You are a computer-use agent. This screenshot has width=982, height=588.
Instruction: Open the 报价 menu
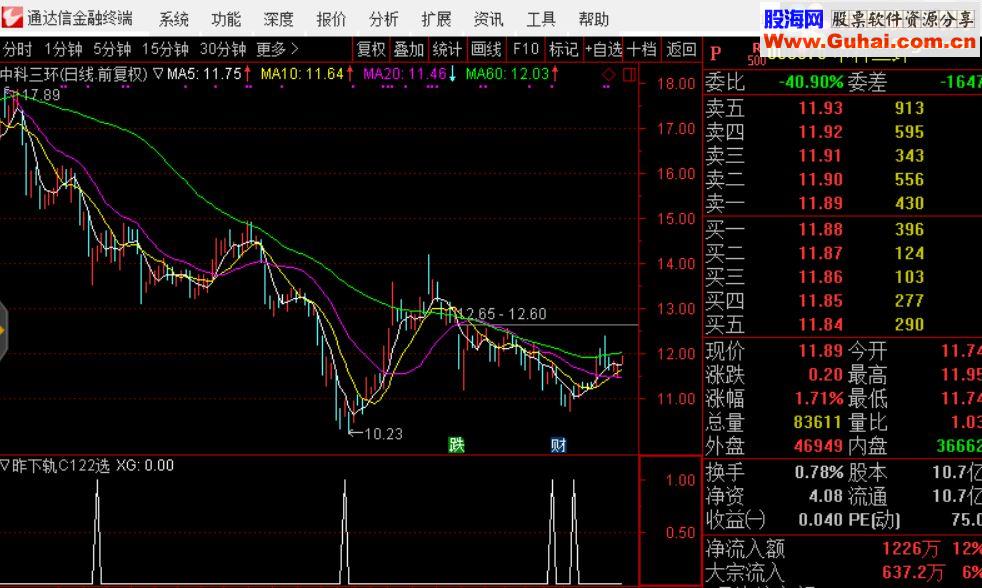click(331, 19)
